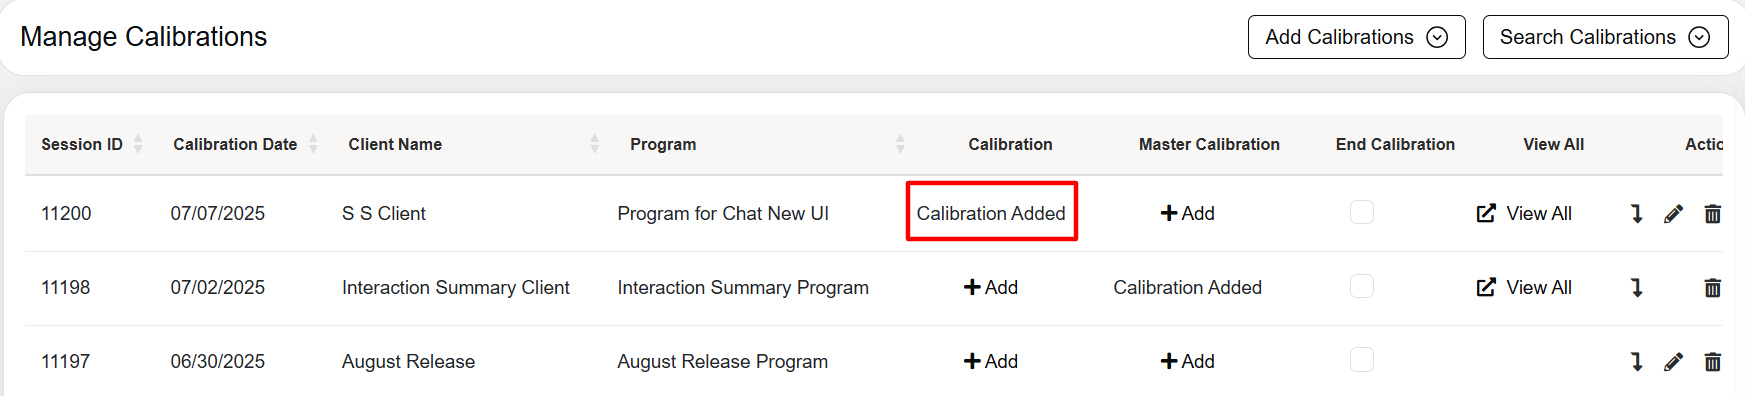Edit session 11197 using pencil icon
The width and height of the screenshot is (1745, 396).
[x=1673, y=362]
